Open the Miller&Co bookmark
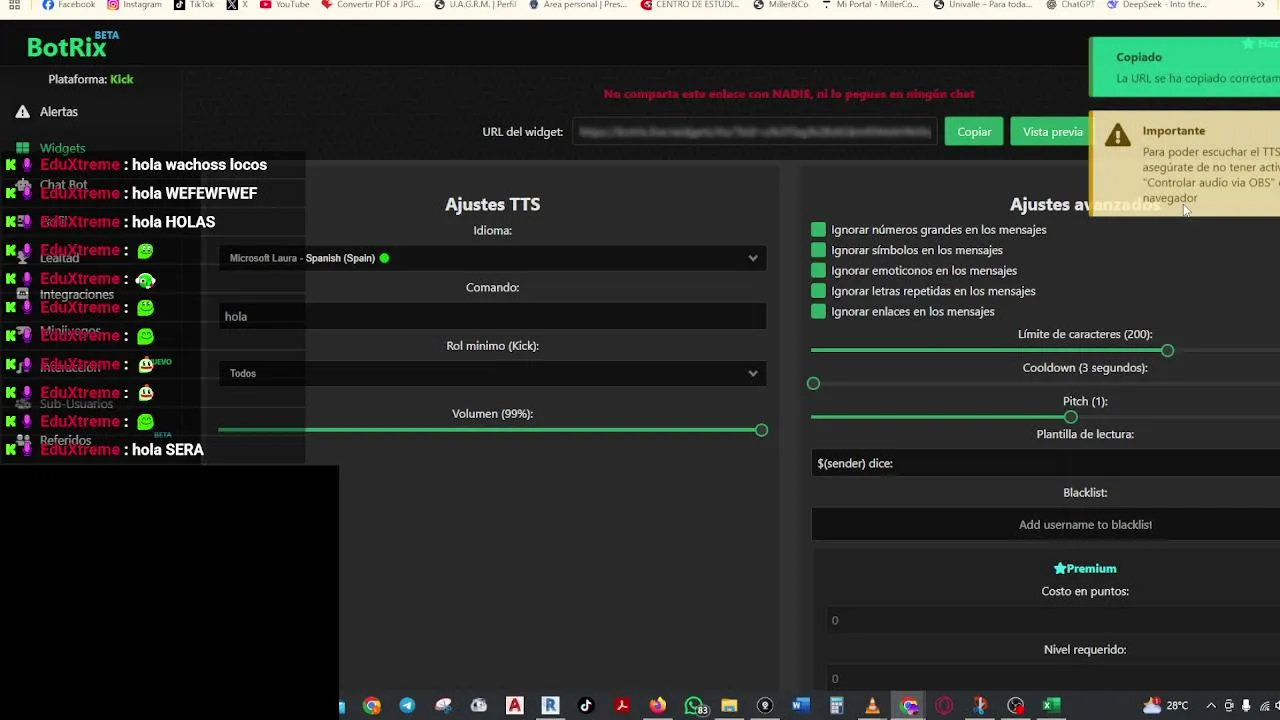Image resolution: width=1280 pixels, height=720 pixels. (781, 5)
